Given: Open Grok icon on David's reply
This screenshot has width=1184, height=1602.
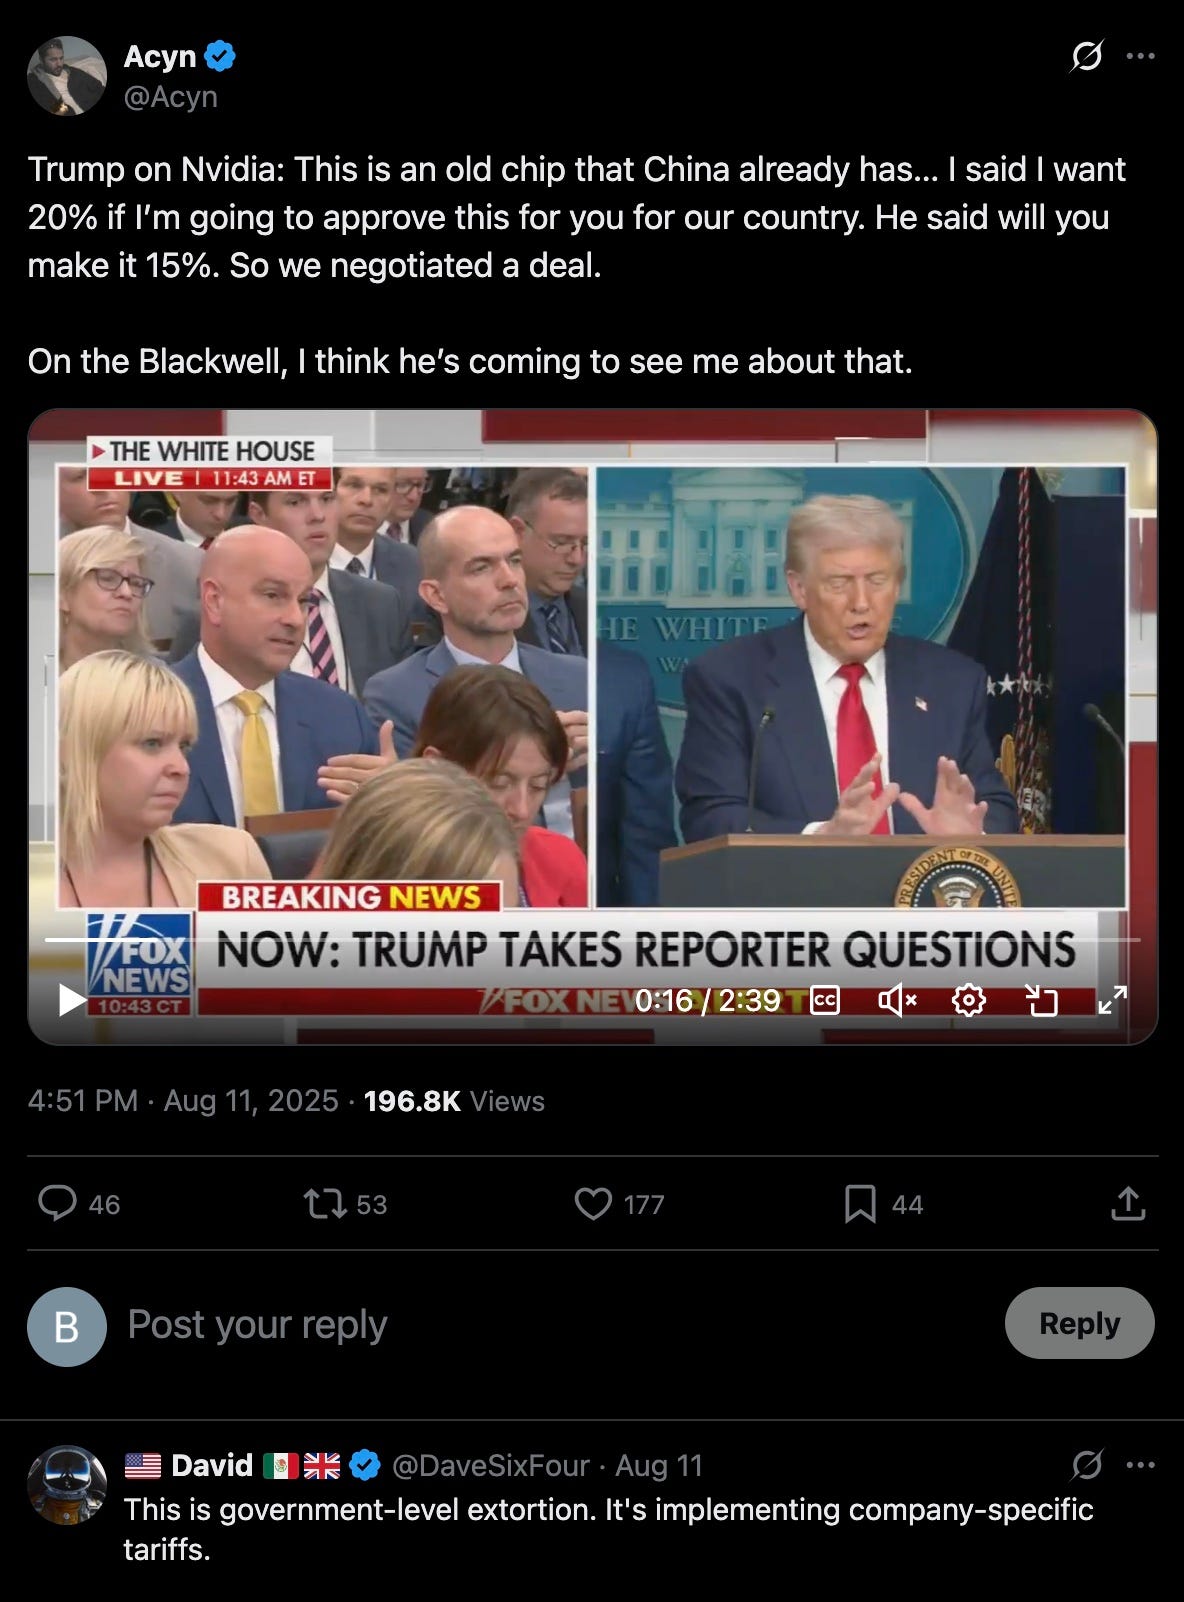Looking at the screenshot, I should pyautogui.click(x=1086, y=1466).
